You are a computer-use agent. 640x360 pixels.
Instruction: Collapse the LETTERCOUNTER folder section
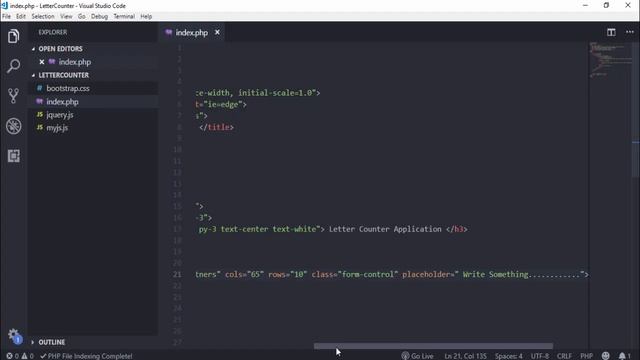tap(63, 75)
